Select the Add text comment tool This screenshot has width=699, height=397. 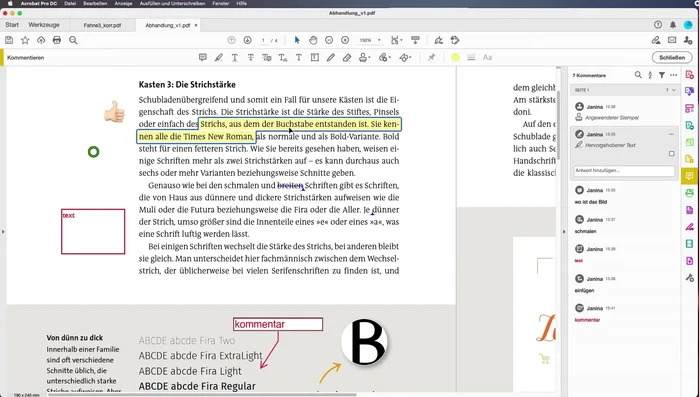299,57
